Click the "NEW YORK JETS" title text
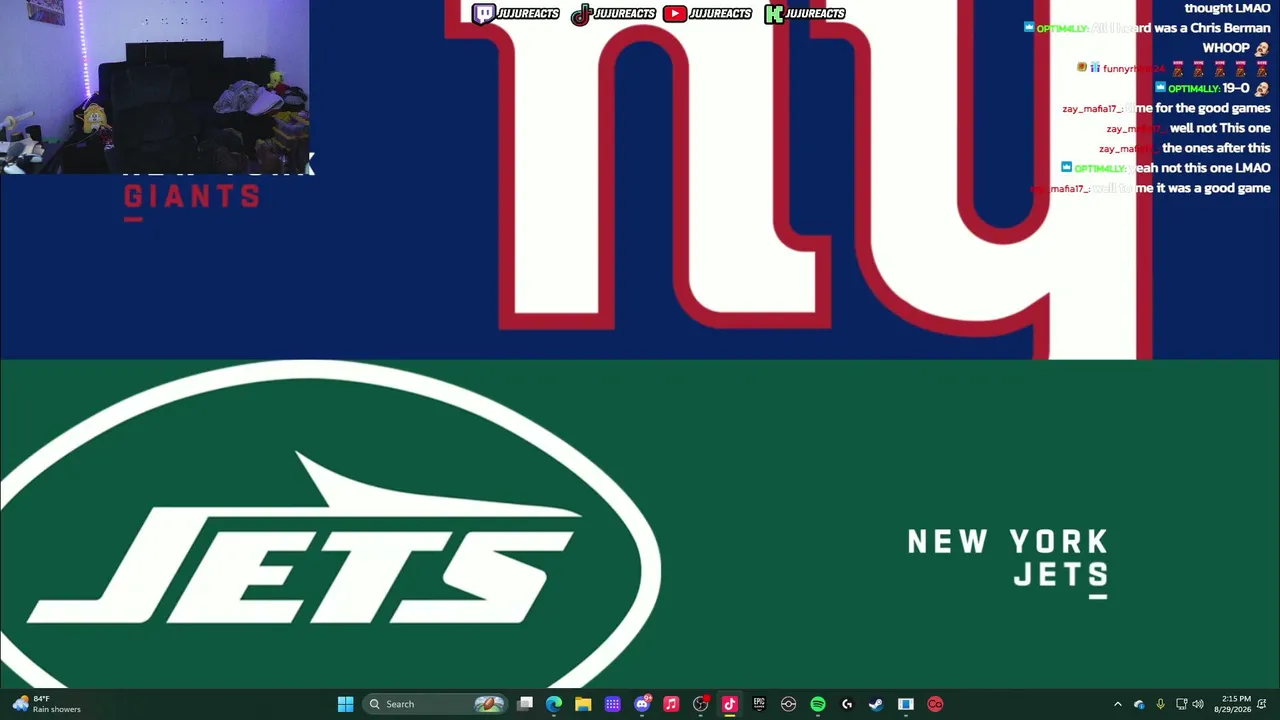Screen dimensions: 1280x720 (1008, 558)
